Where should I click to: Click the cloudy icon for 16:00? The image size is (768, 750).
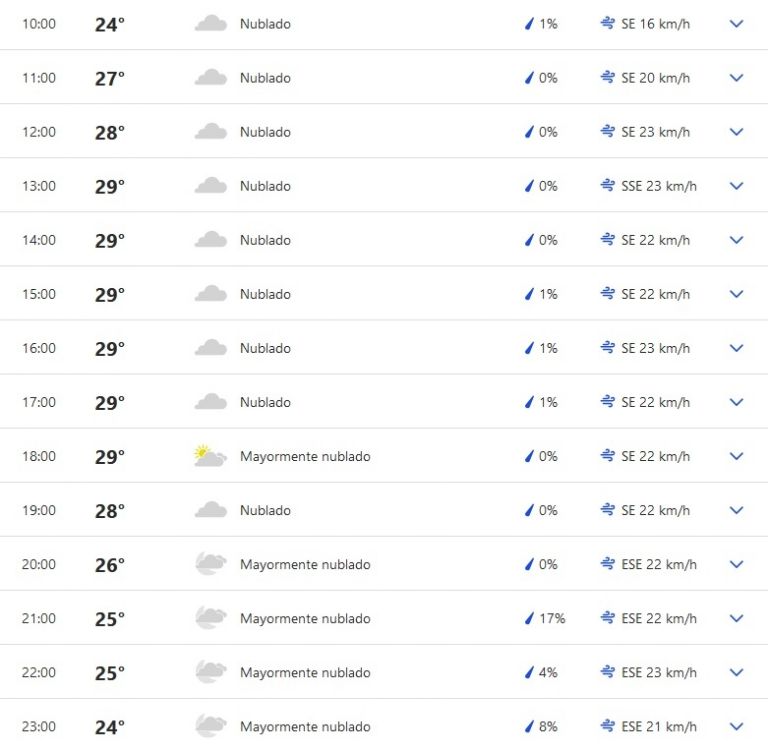(210, 348)
